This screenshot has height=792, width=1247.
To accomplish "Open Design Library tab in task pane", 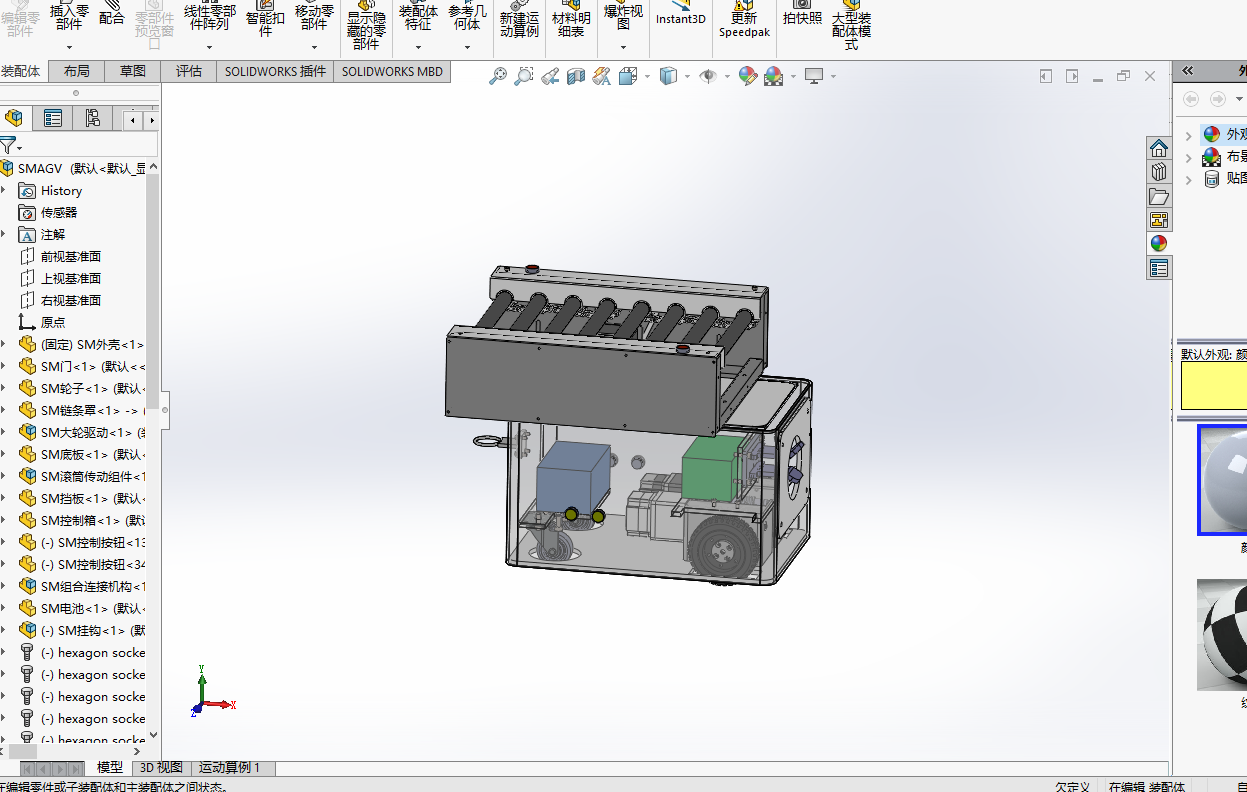I will coord(1159,172).
